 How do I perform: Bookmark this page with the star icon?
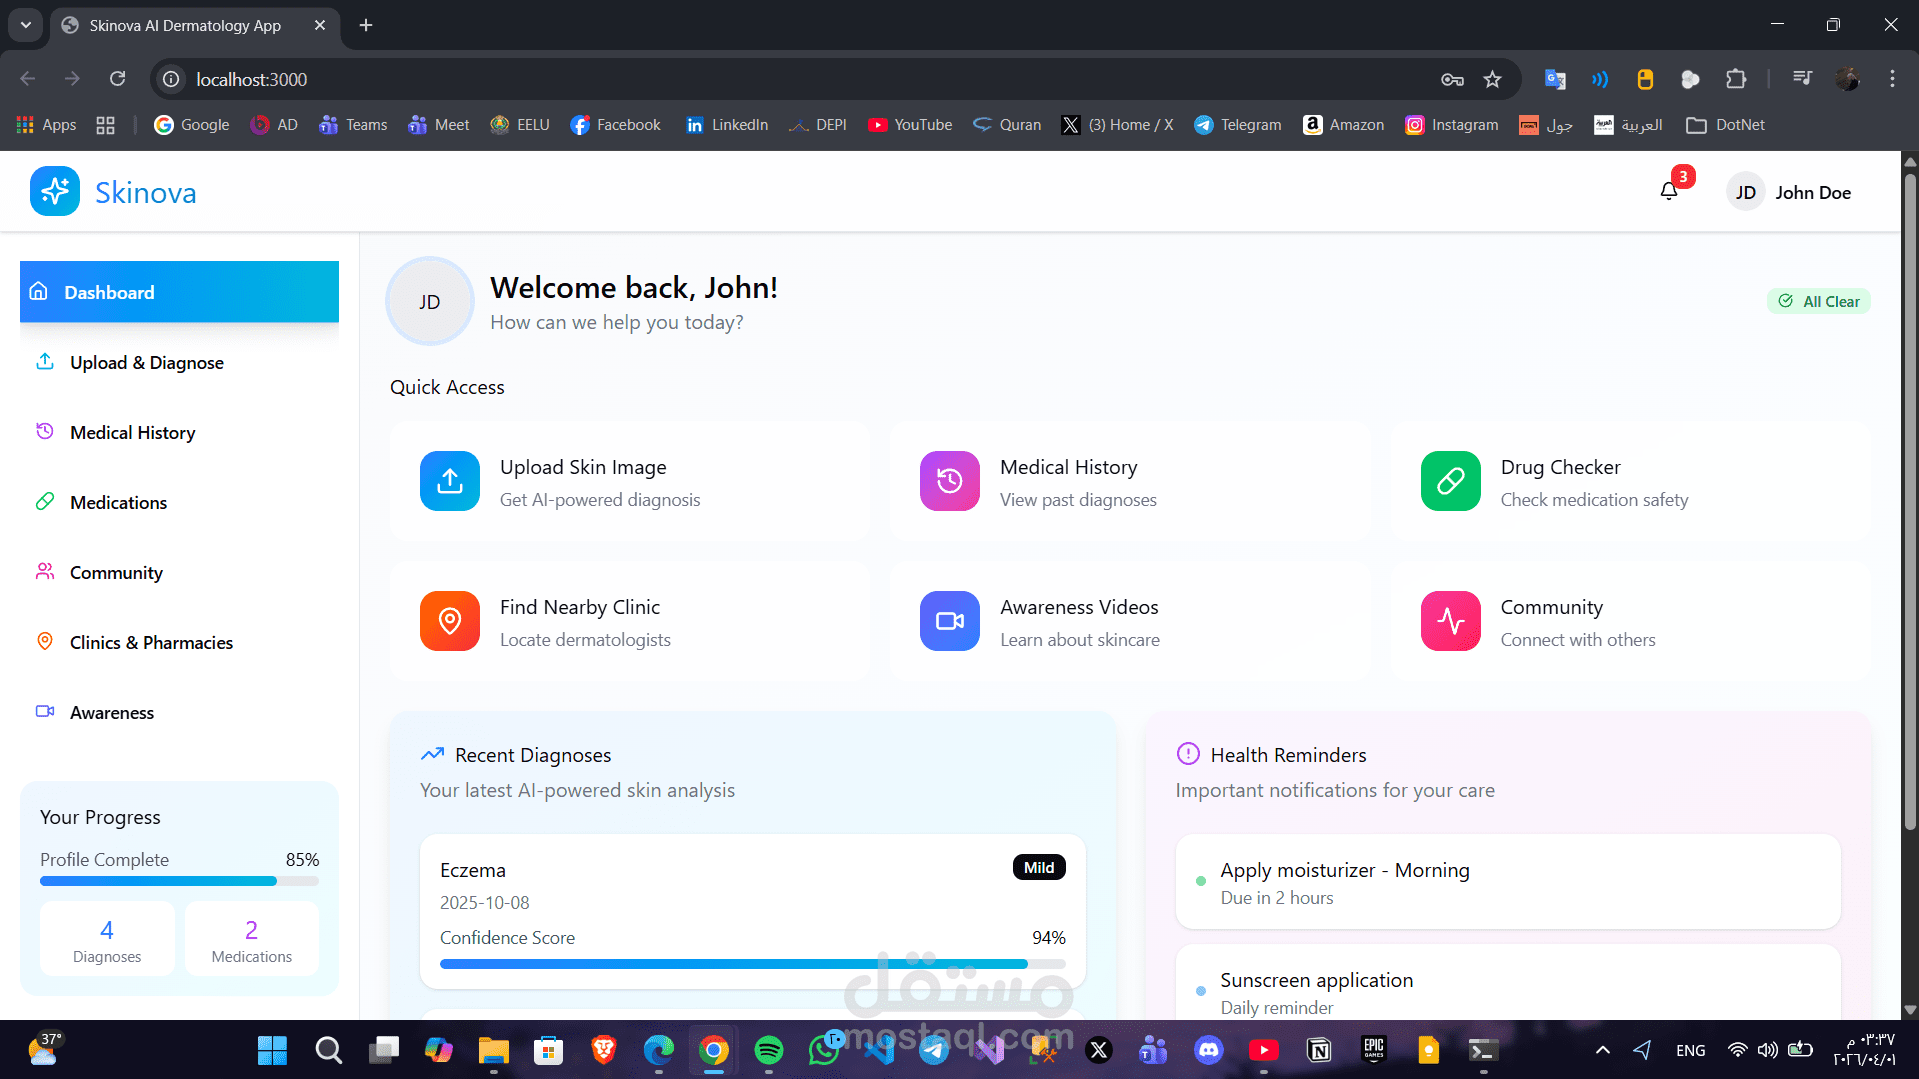[1492, 79]
